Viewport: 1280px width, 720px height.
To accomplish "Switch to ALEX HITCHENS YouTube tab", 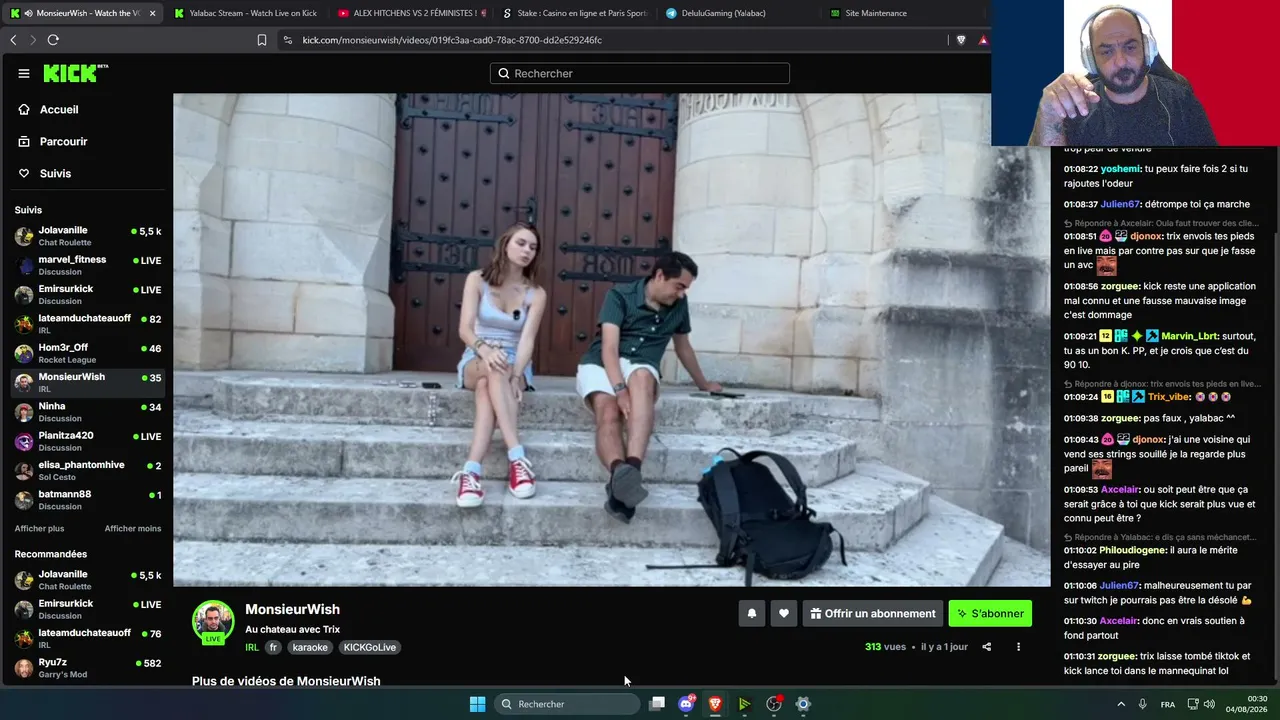I will pos(412,13).
